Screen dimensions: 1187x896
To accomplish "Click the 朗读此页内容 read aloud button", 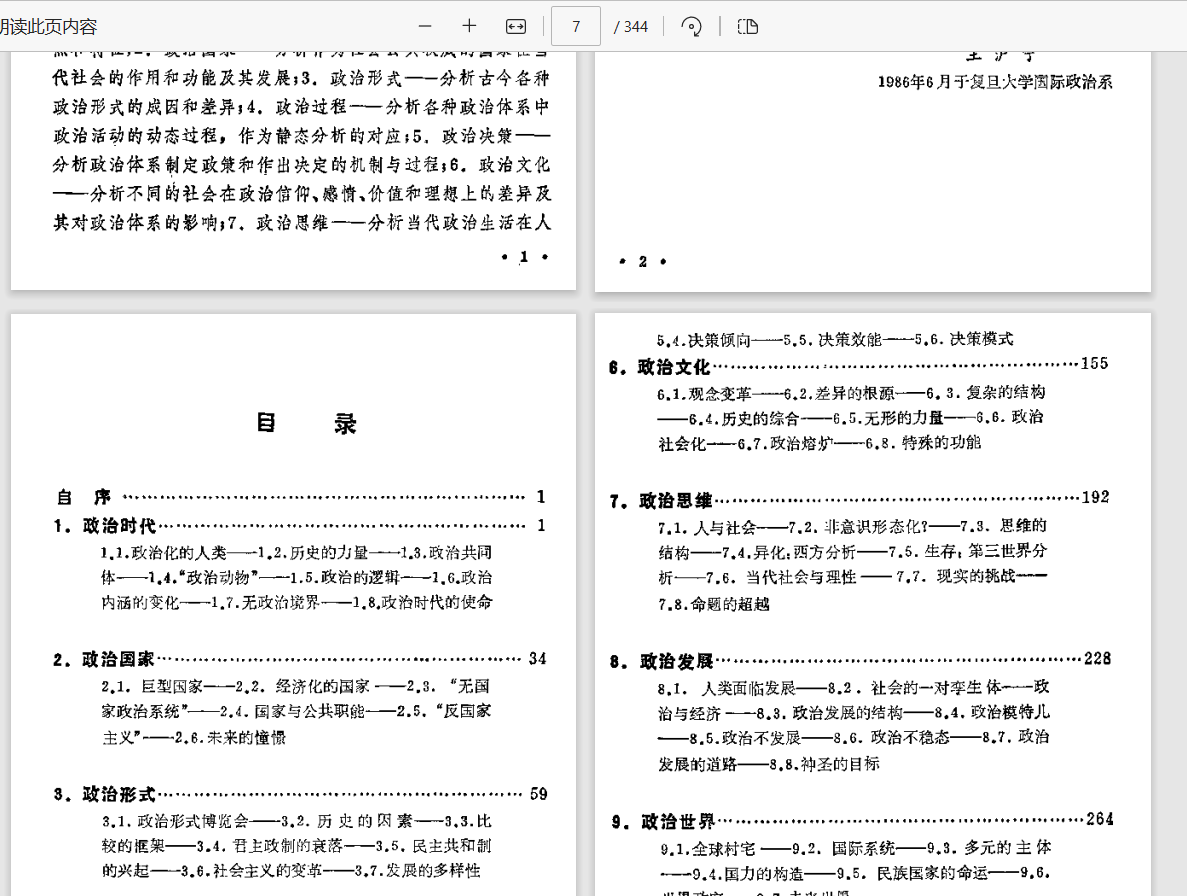I will 48,27.
